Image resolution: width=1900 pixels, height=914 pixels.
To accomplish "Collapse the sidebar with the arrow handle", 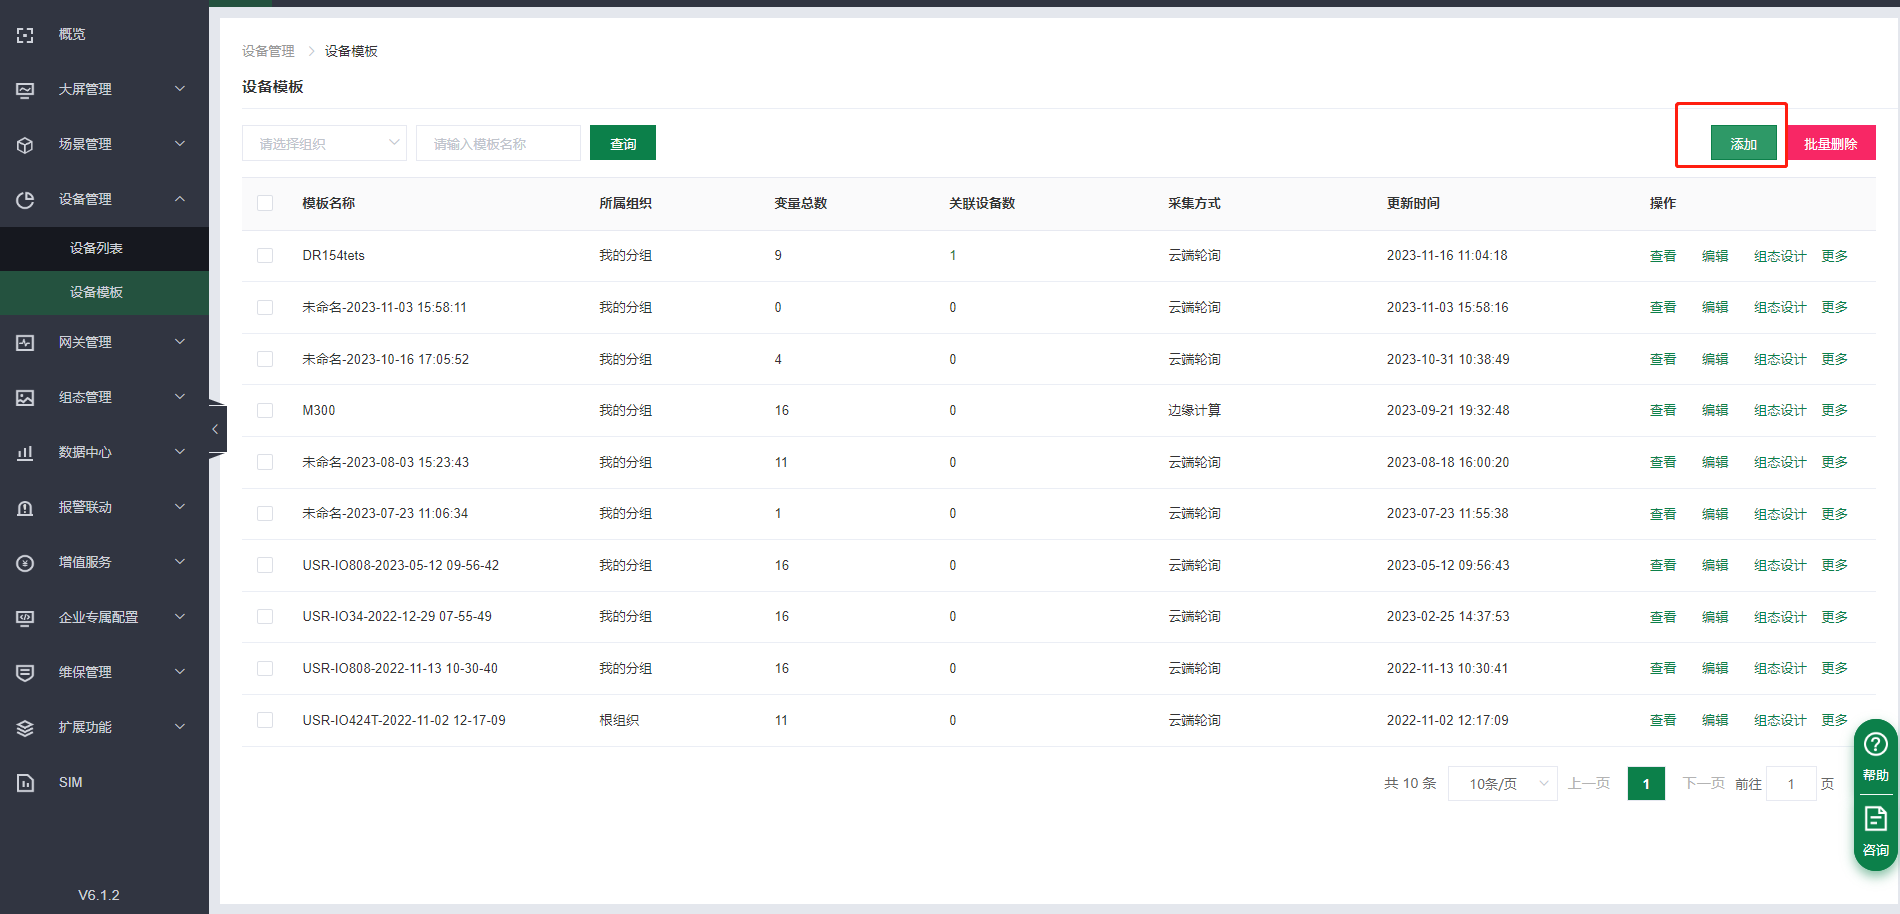I will tap(215, 429).
